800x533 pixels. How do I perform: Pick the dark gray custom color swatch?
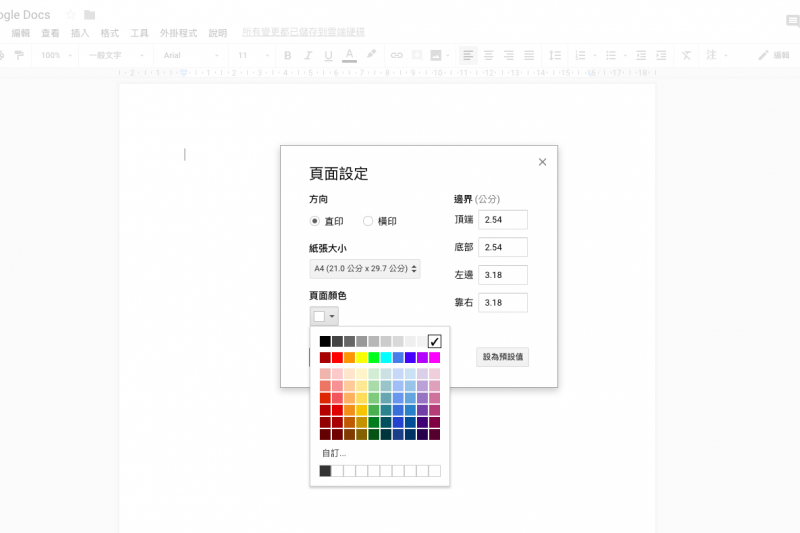325,471
